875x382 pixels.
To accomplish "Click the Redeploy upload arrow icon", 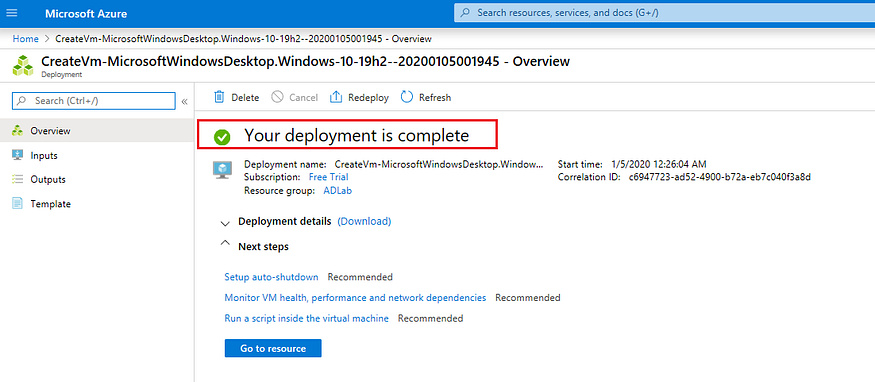I will pyautogui.click(x=336, y=97).
